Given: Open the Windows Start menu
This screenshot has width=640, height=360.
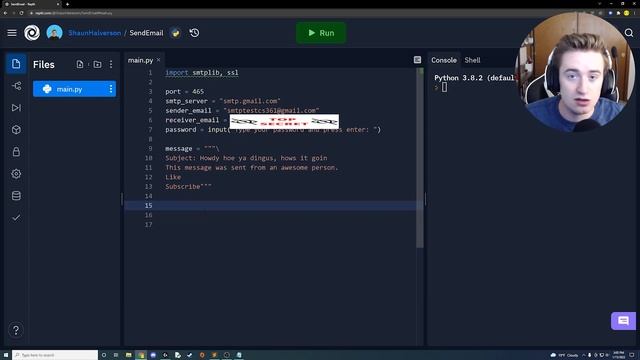Looking at the screenshot, I should point(6,355).
